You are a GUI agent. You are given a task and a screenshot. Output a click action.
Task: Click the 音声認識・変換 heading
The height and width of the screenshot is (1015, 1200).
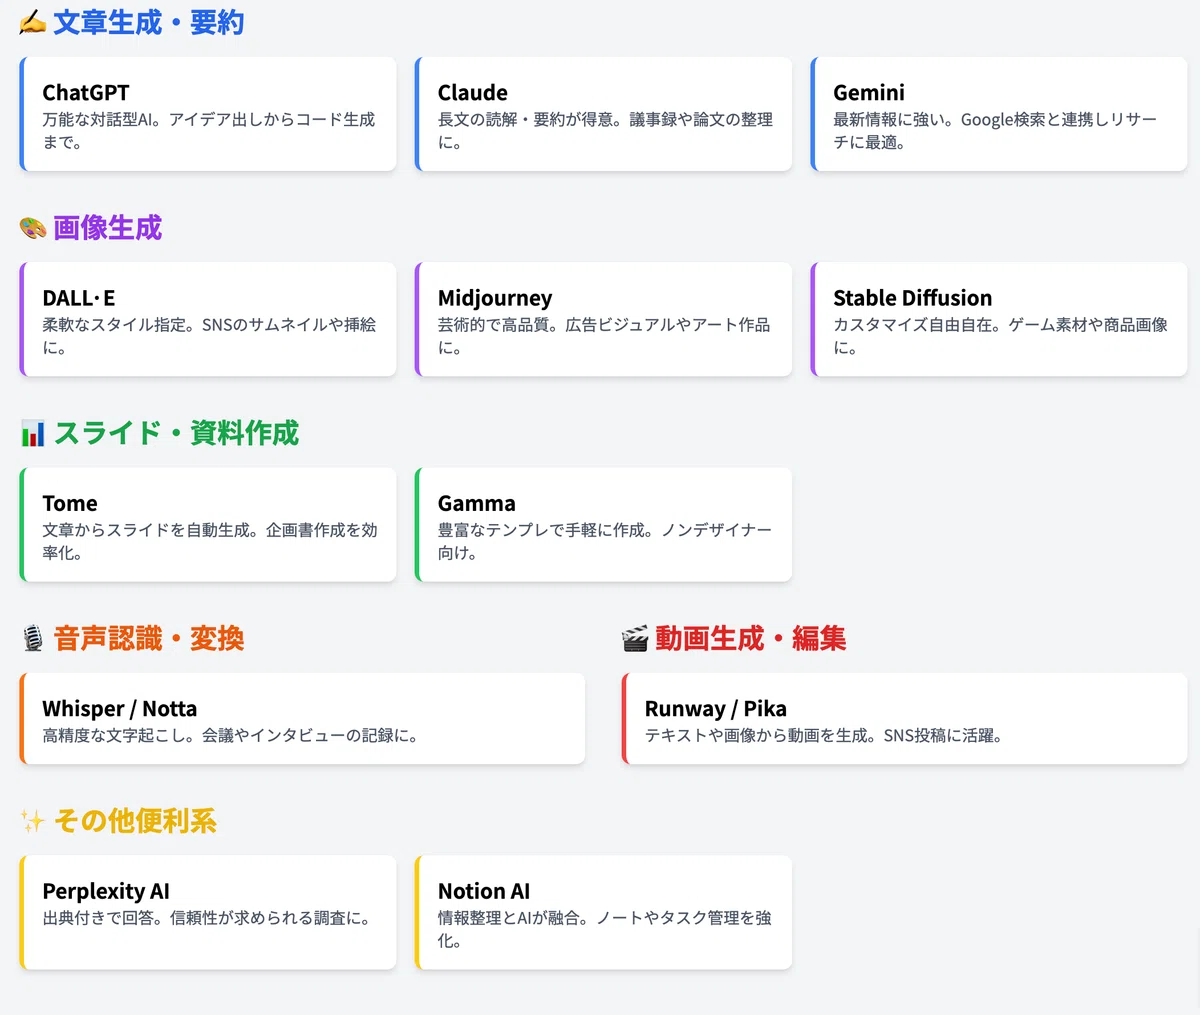pos(148,639)
